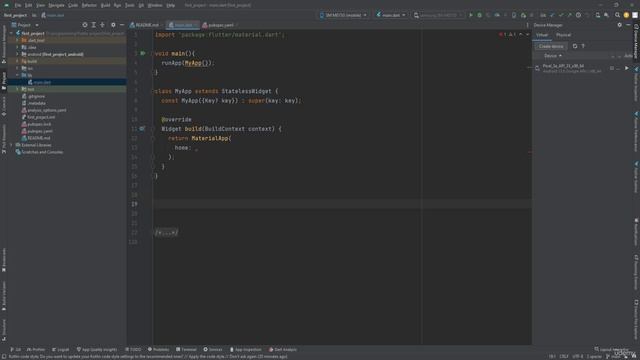640x360 pixels.
Task: Click the Device column sort header
Action: point(553,56)
